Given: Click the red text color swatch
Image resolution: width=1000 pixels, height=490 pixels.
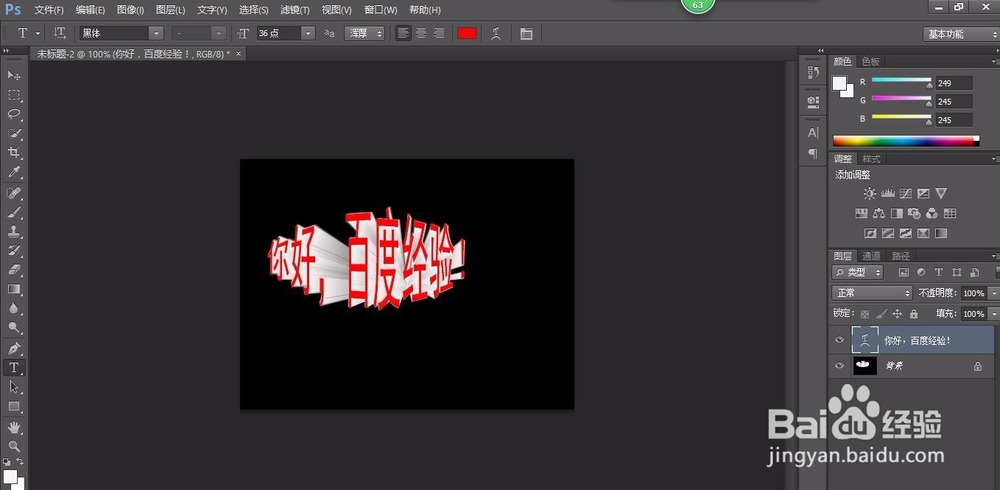Looking at the screenshot, I should click(467, 33).
